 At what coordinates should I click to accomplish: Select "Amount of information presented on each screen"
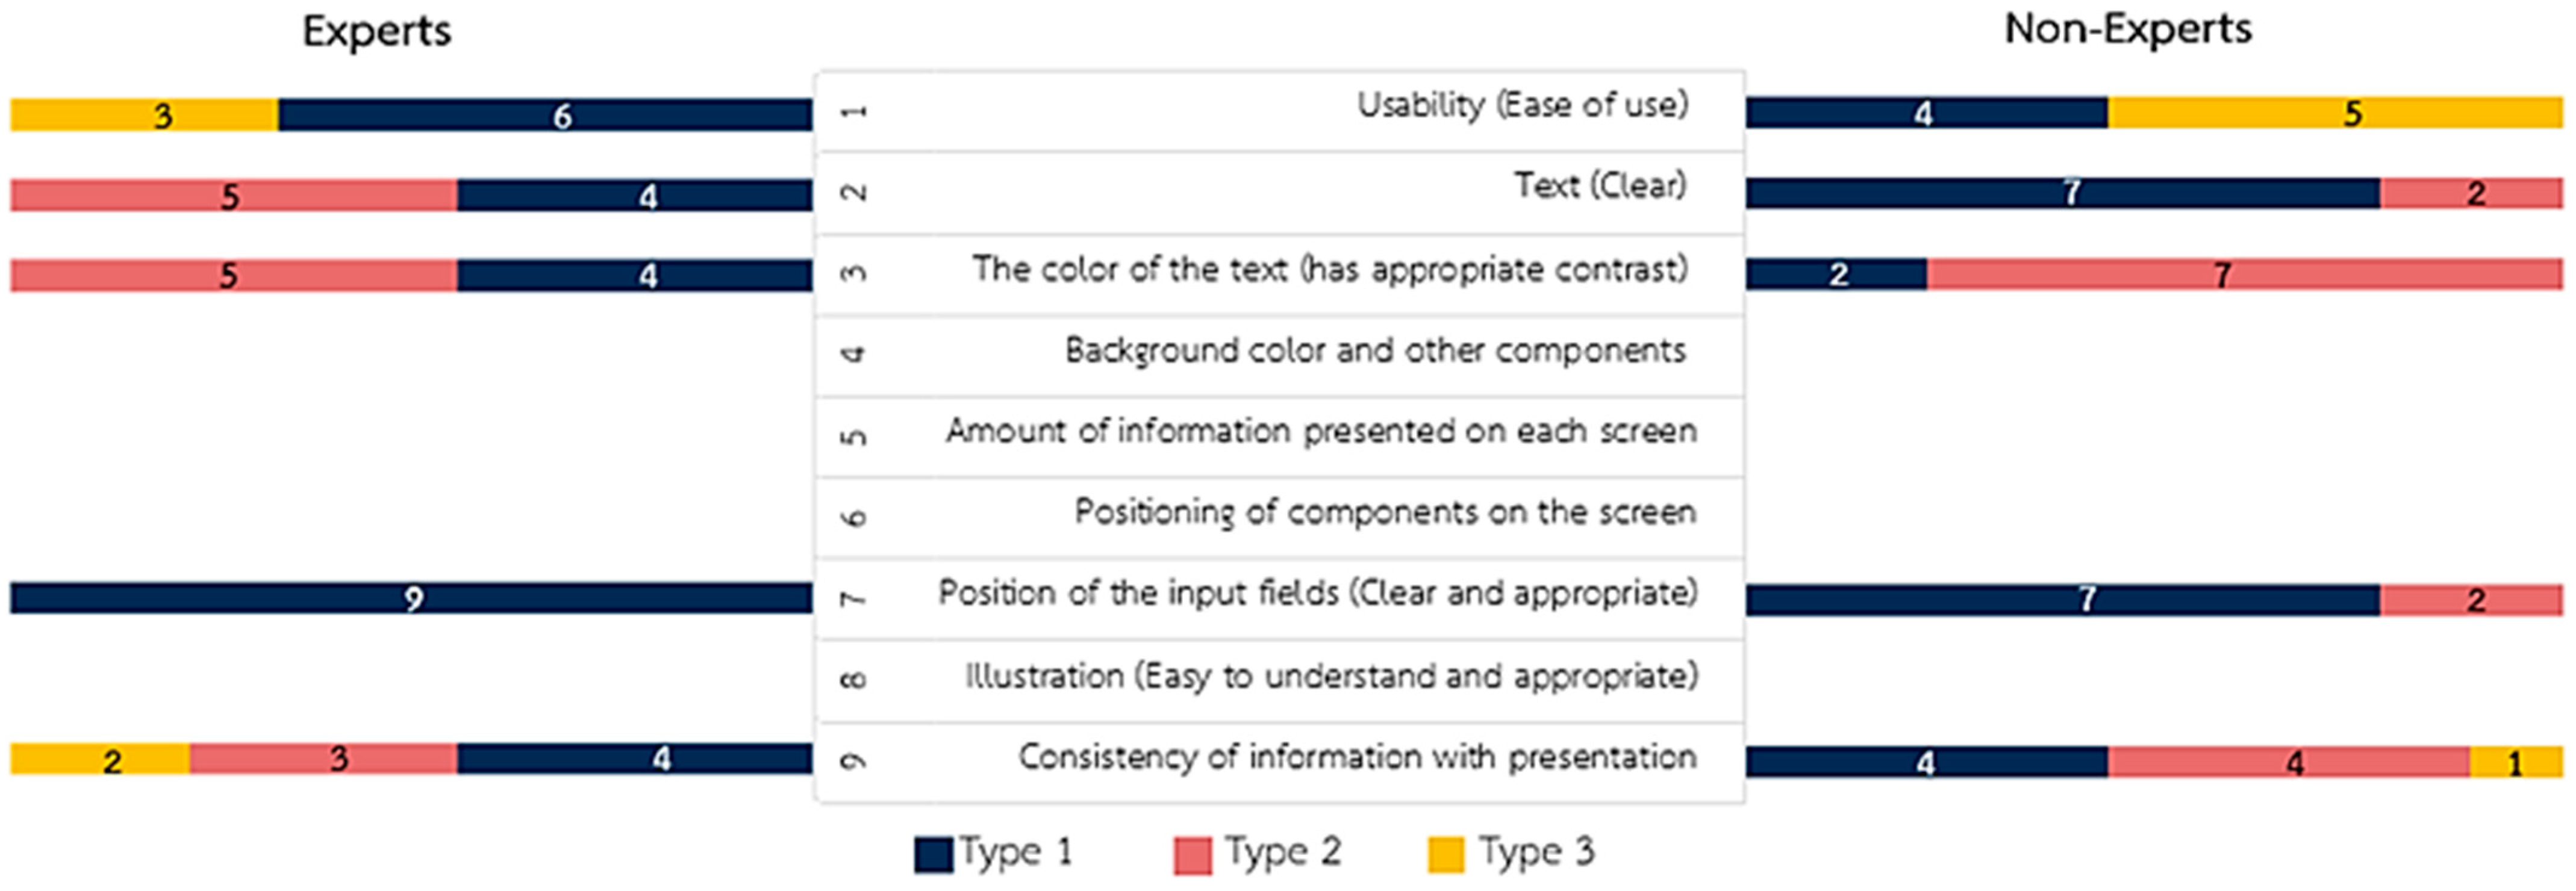(x=1320, y=432)
